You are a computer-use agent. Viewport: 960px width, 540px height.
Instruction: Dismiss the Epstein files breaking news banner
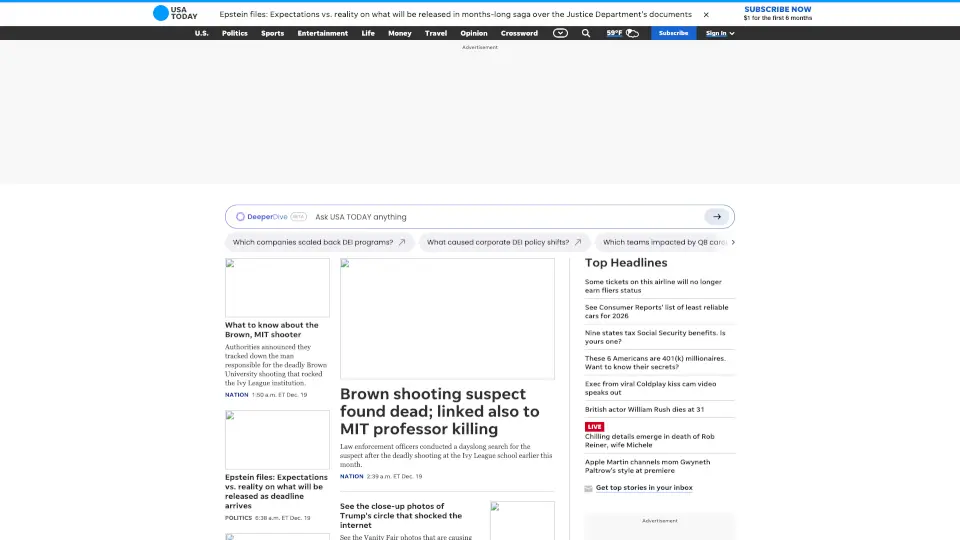tap(706, 15)
